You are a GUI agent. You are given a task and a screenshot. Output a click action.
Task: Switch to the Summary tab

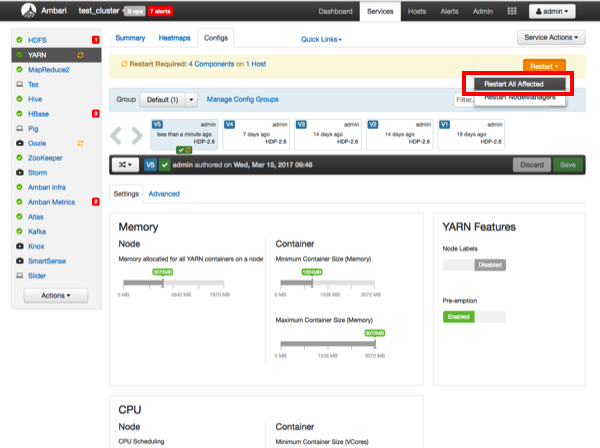click(x=130, y=38)
